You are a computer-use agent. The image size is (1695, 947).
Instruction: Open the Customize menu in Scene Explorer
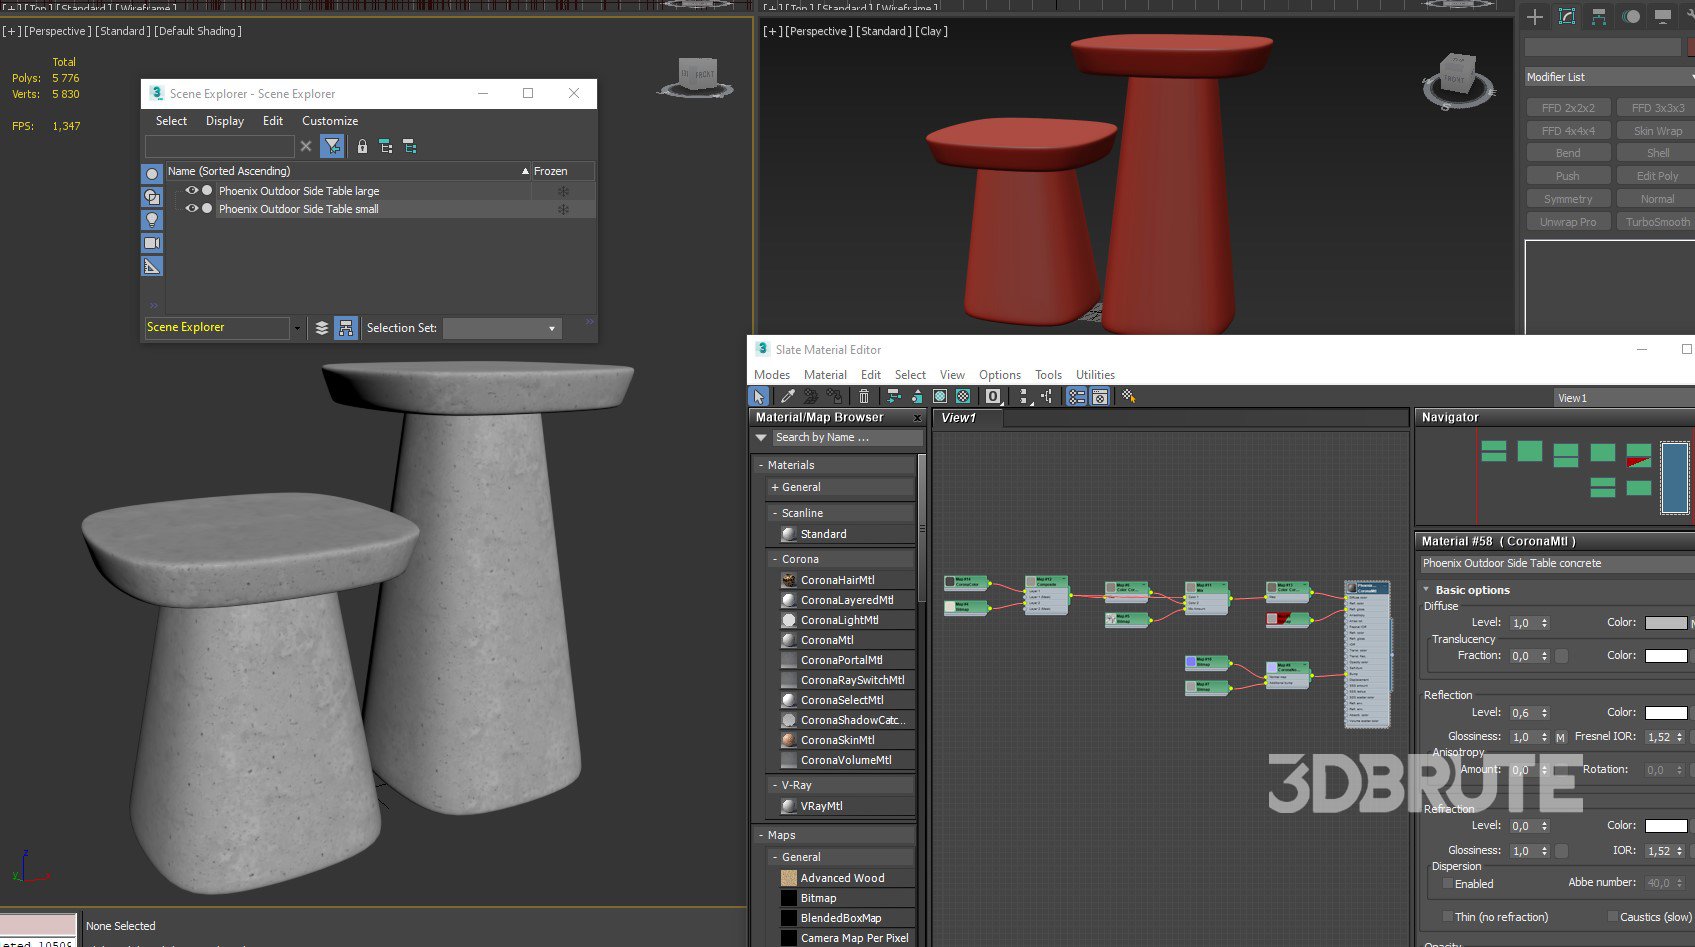click(330, 121)
